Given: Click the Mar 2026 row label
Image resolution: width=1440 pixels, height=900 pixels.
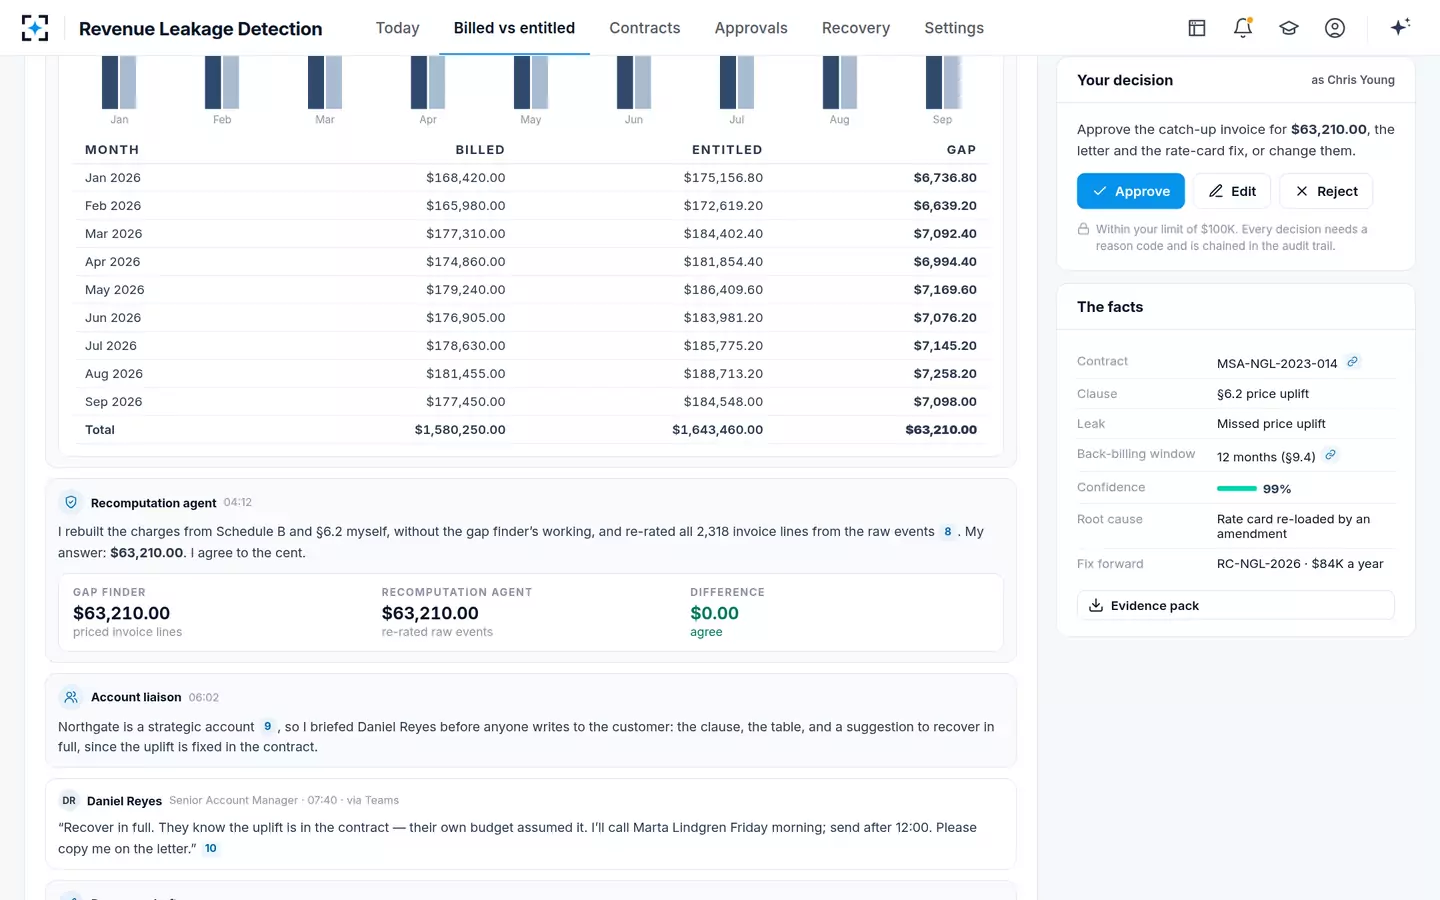Looking at the screenshot, I should coord(113,233).
